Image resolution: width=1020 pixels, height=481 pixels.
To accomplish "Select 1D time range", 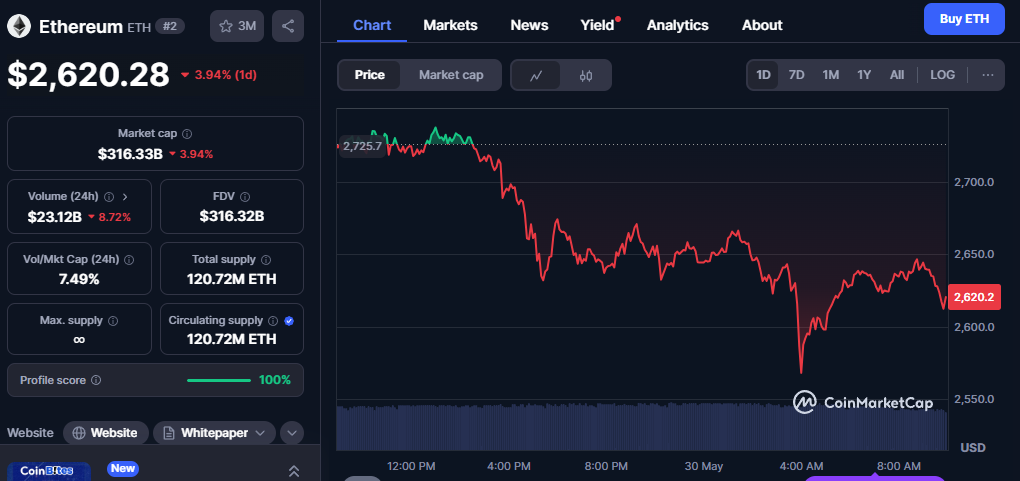I will tap(763, 75).
